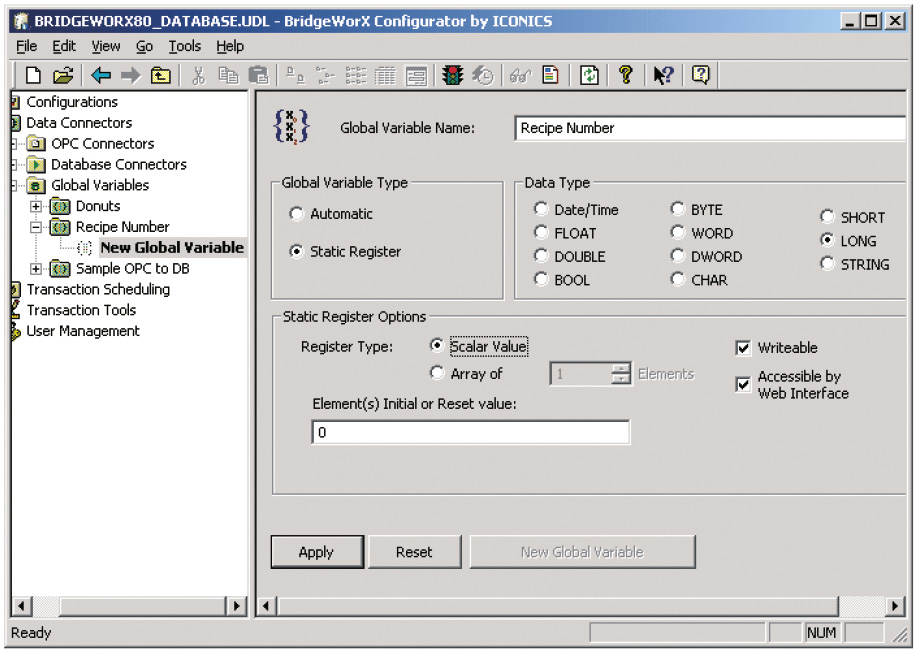Click the Global Variable Name field
The image size is (917, 653).
click(710, 128)
